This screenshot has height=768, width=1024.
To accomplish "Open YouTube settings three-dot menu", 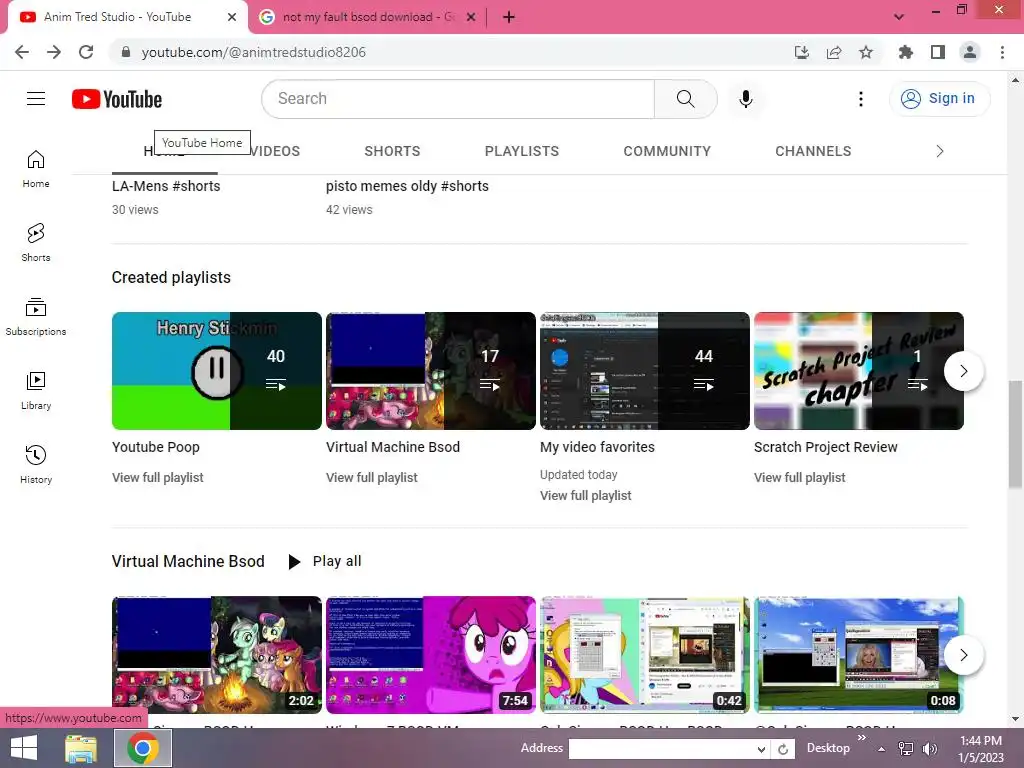I will pyautogui.click(x=861, y=99).
